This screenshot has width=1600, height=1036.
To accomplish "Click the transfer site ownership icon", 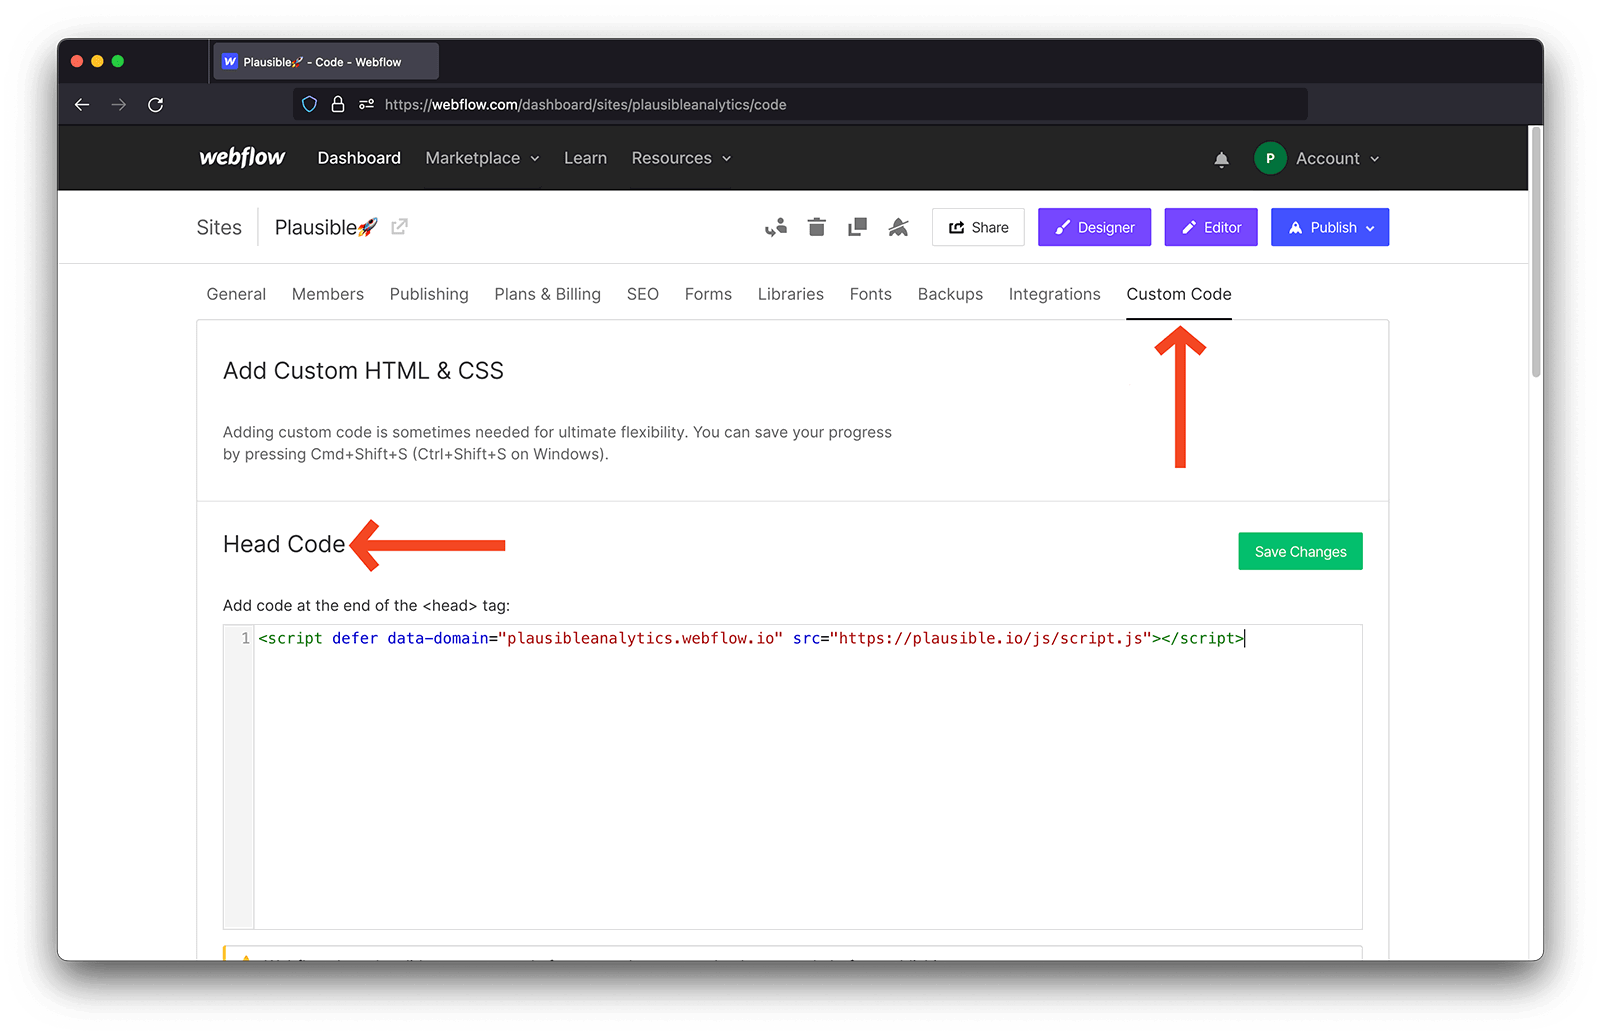I will 776,227.
